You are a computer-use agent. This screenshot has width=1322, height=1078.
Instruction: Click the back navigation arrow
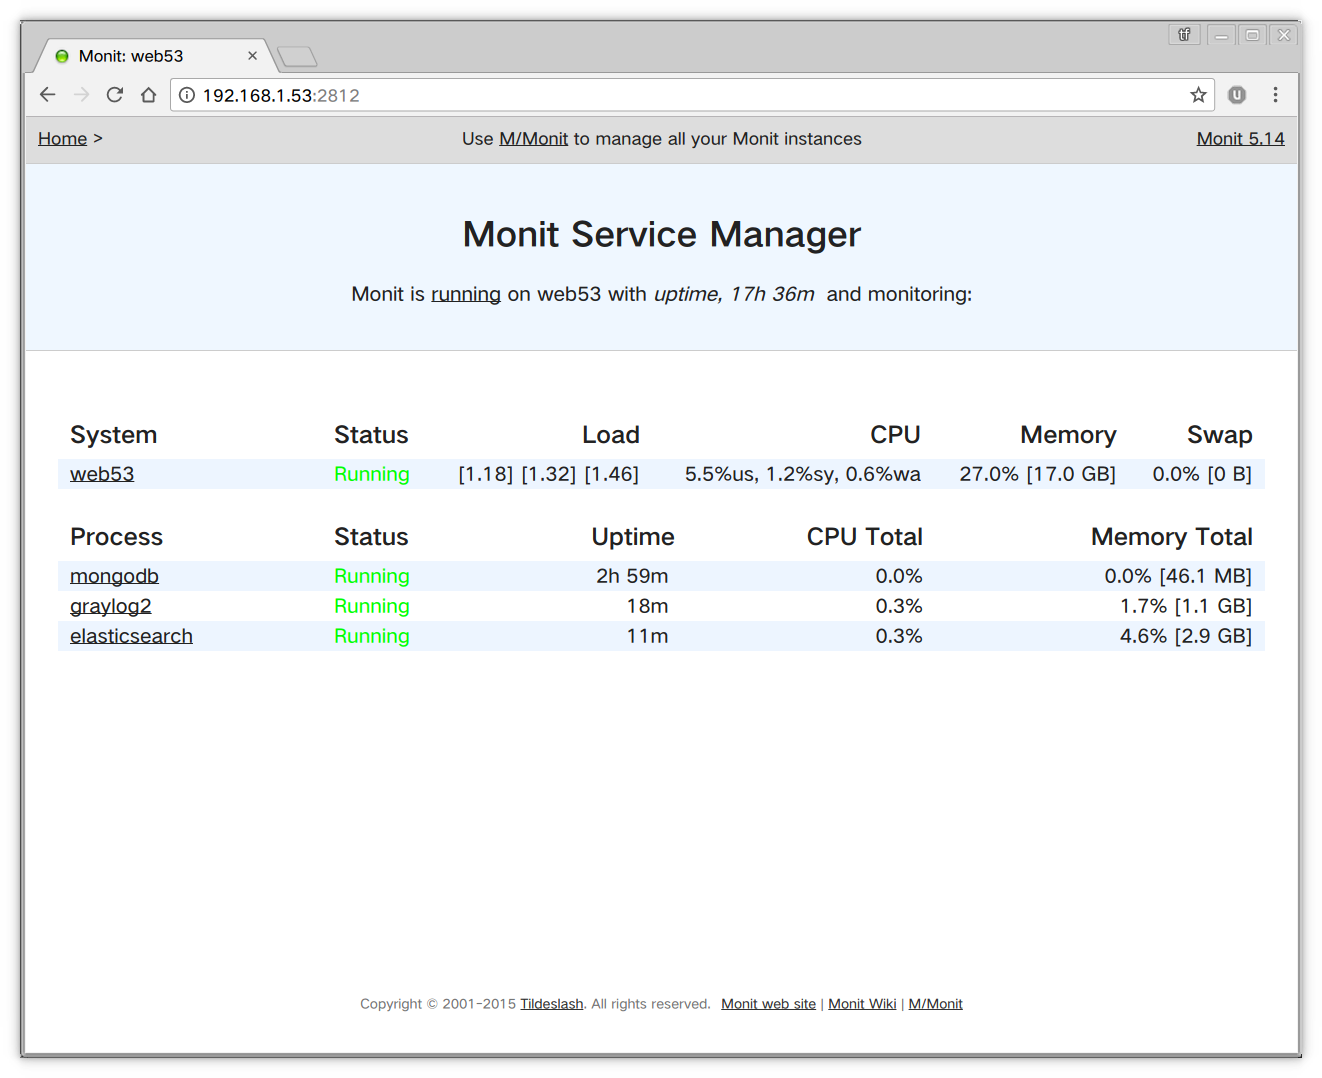coord(47,94)
